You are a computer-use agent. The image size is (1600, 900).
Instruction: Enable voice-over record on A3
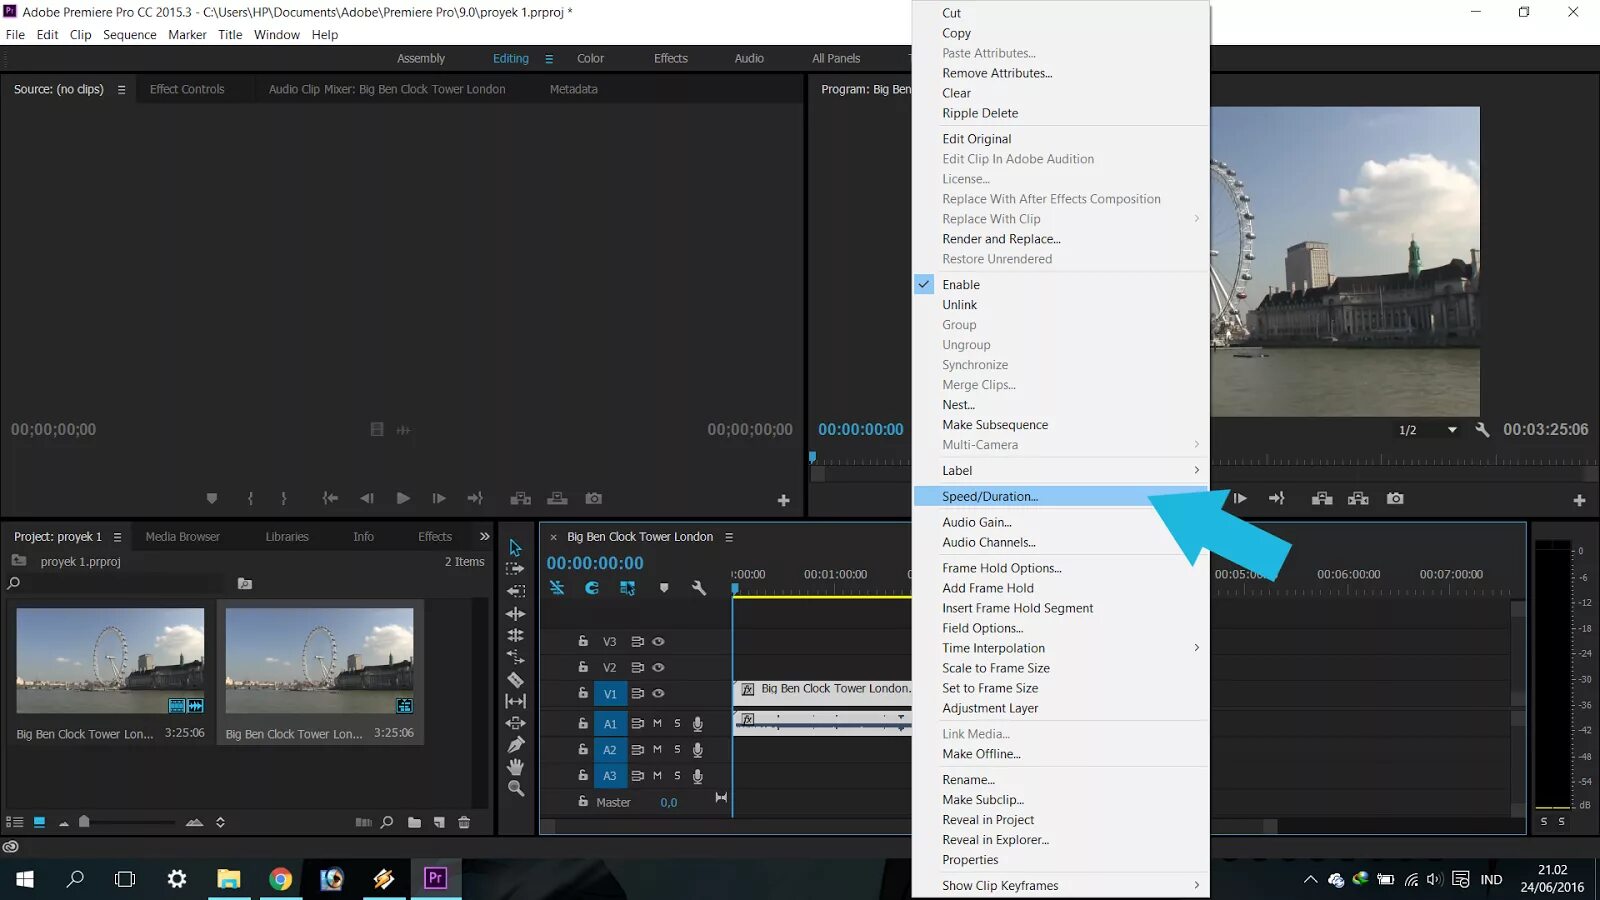(698, 775)
